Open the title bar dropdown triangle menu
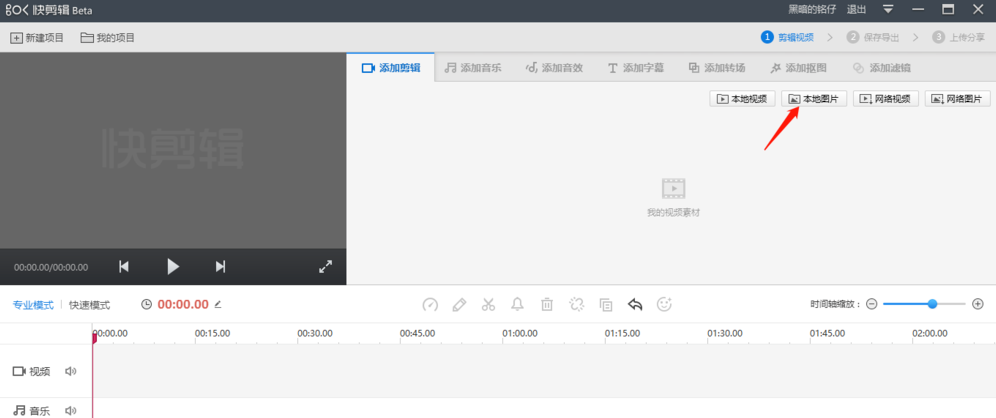 pos(888,10)
